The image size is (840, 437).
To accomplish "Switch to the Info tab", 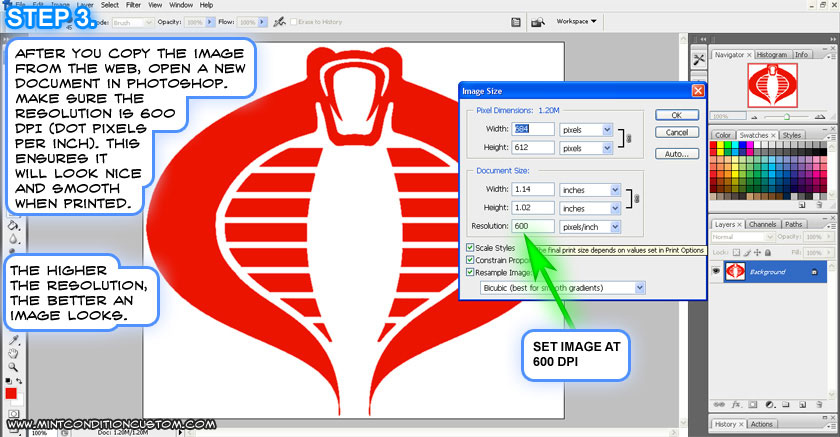I will (x=801, y=55).
